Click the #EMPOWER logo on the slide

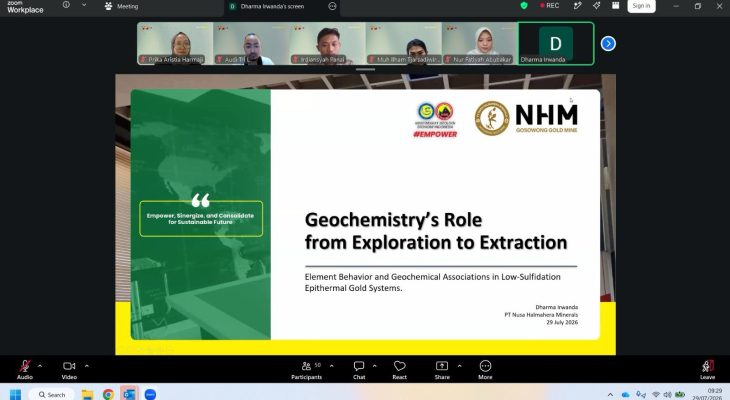click(435, 120)
